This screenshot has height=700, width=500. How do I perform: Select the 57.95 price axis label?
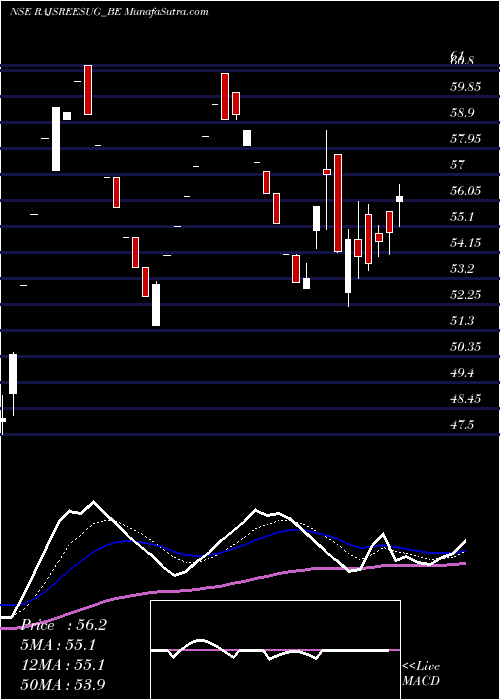466,139
